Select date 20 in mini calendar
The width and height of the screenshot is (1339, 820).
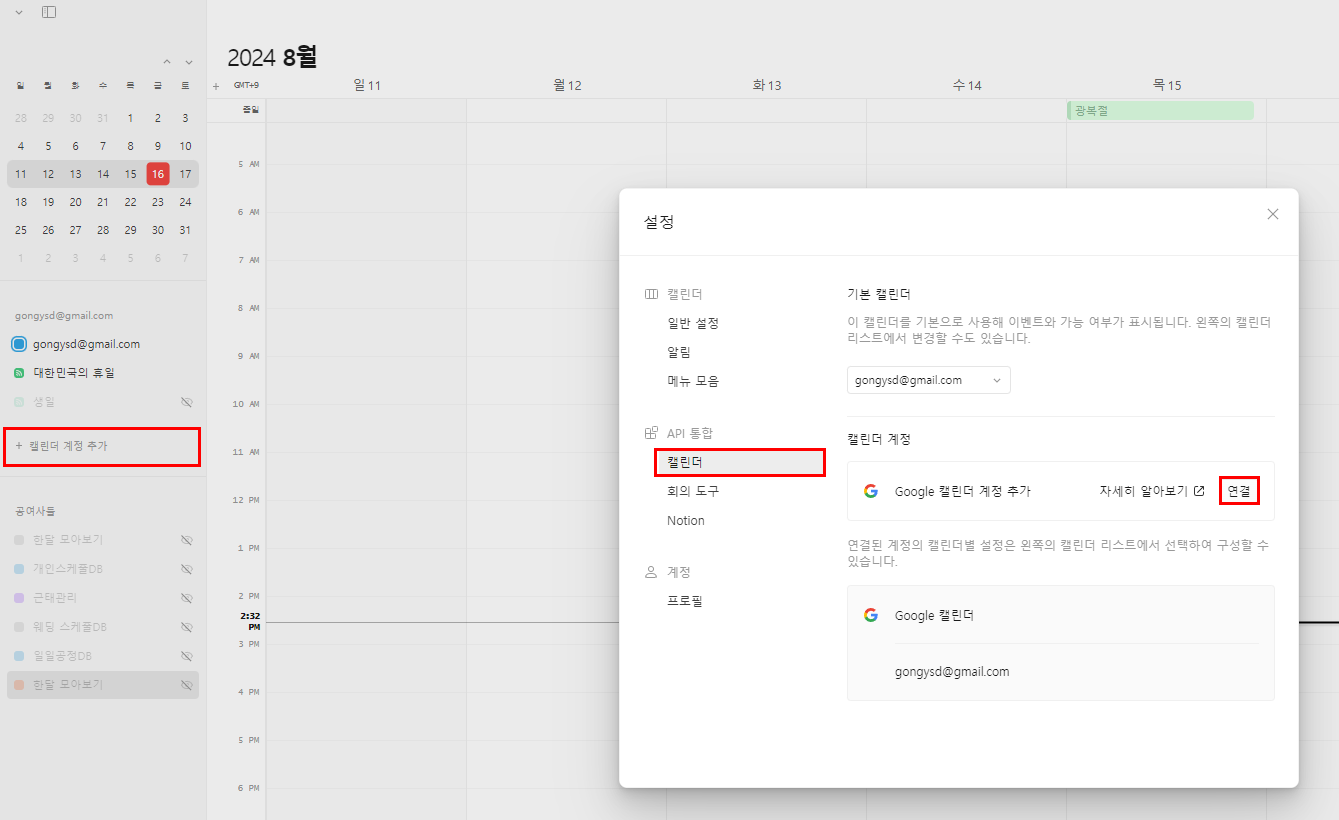[76, 202]
